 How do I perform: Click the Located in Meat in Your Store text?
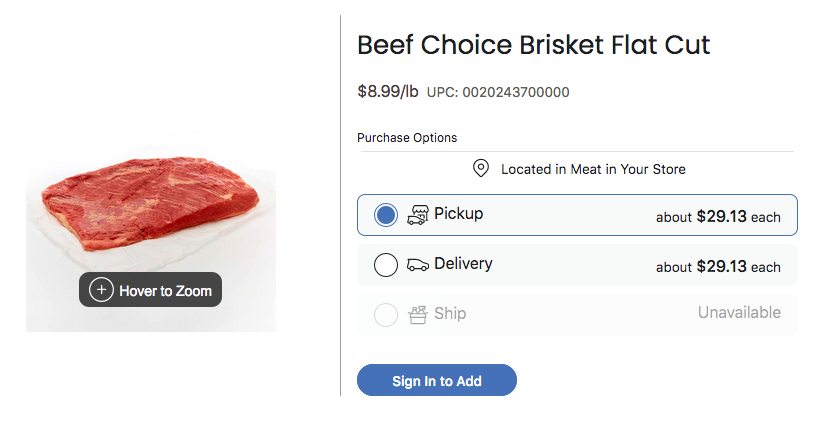coord(593,169)
